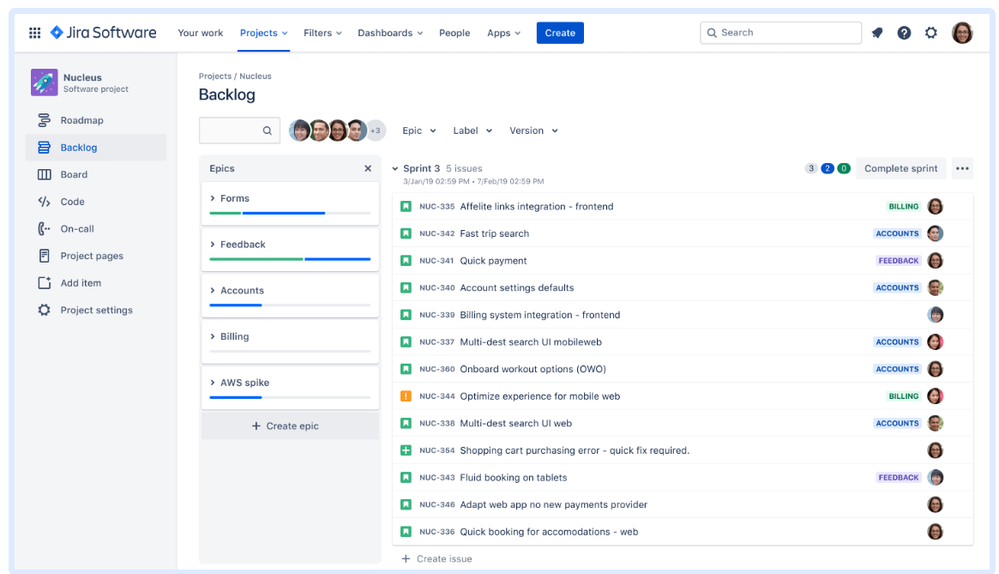The width and height of the screenshot is (999, 574).
Task: Open the help question mark icon
Action: coord(904,32)
